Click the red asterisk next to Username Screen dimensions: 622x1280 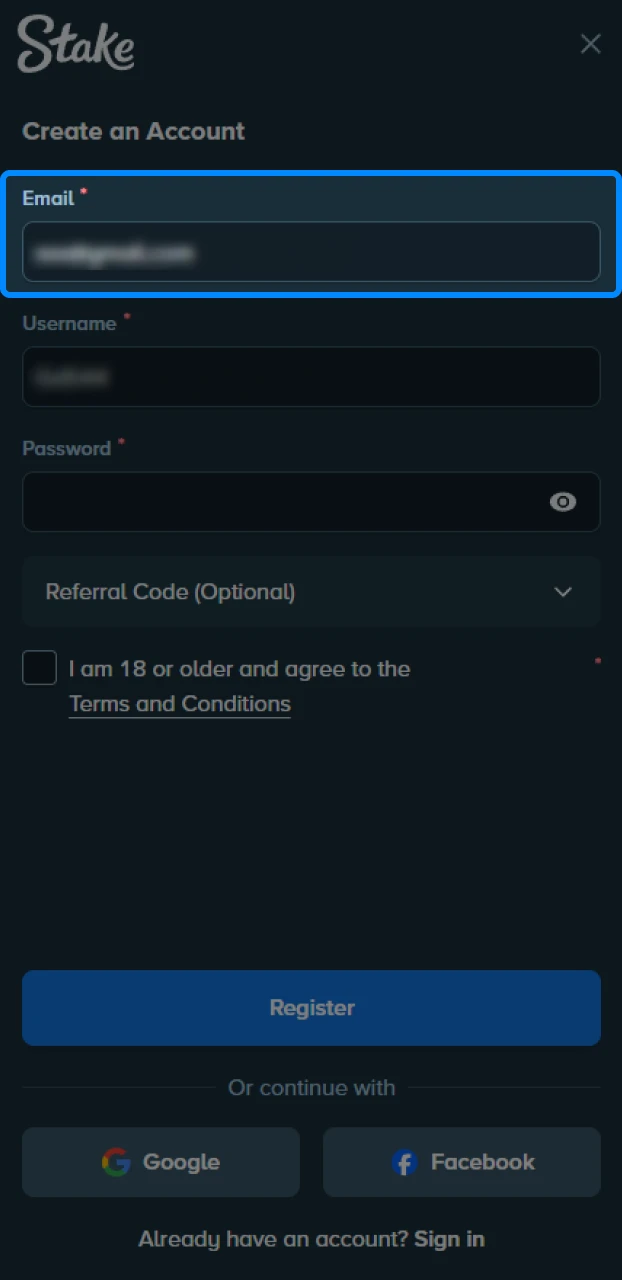coord(127,317)
